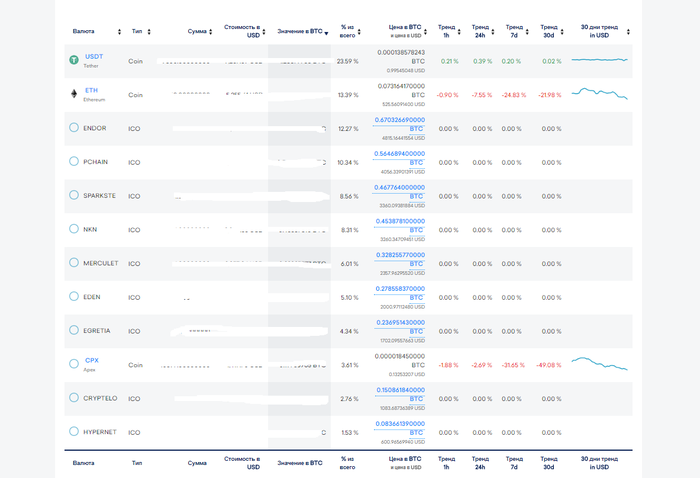Click the CRYPTELO currency name
This screenshot has height=478, width=700.
pyautogui.click(x=100, y=398)
